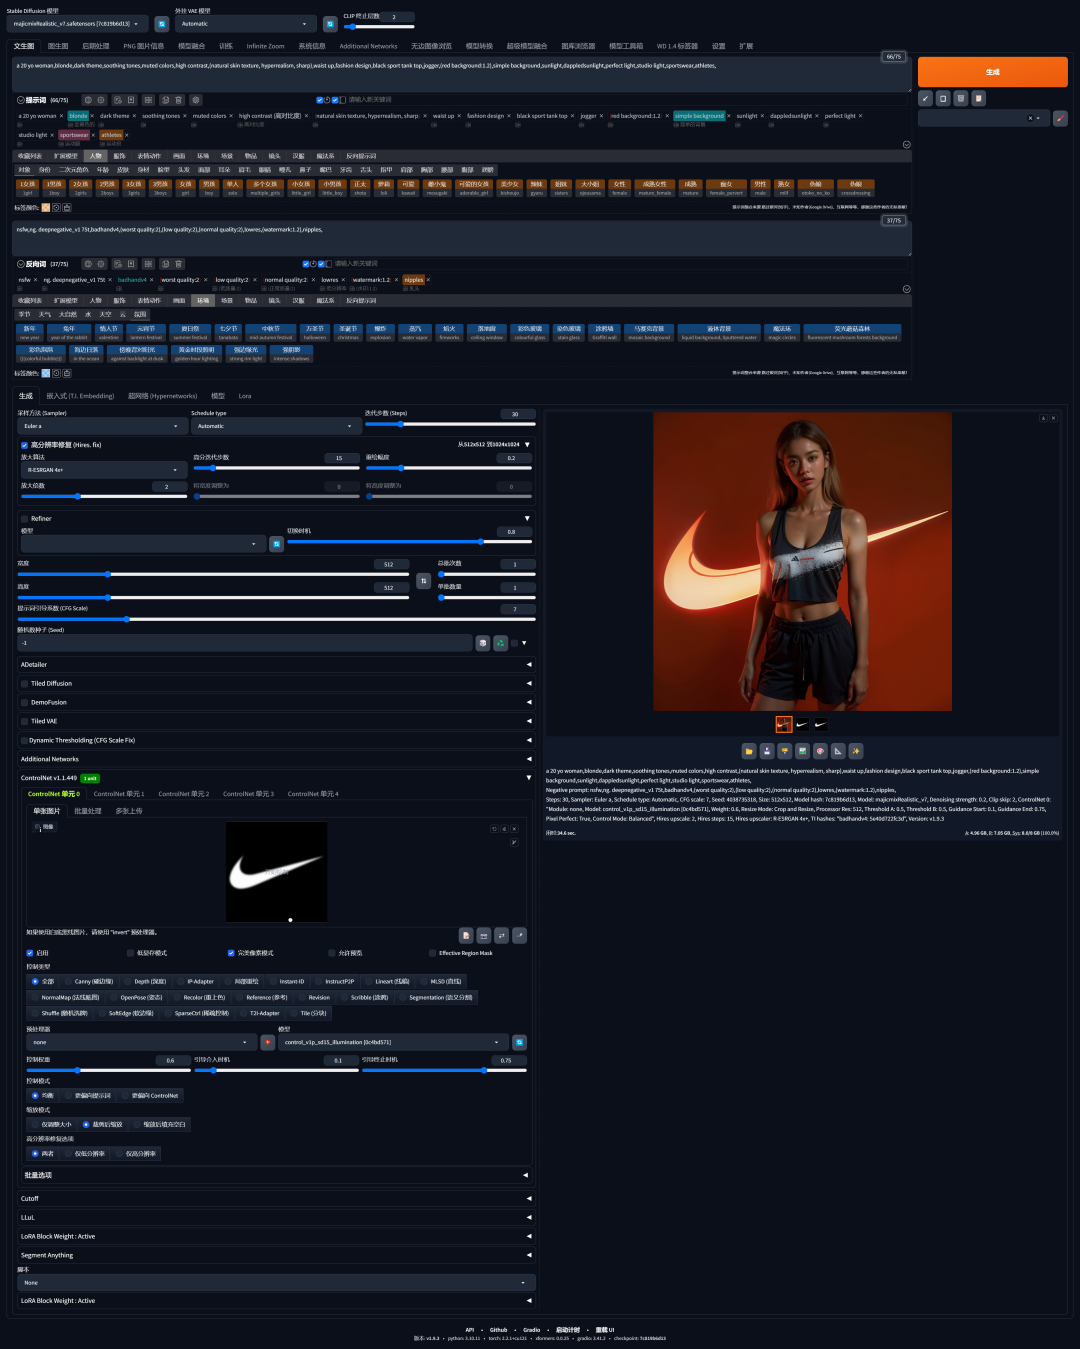Image resolution: width=1080 pixels, height=1349 pixels.
Task: Clear the prompt with the trash icon below Generate
Action: (x=961, y=98)
